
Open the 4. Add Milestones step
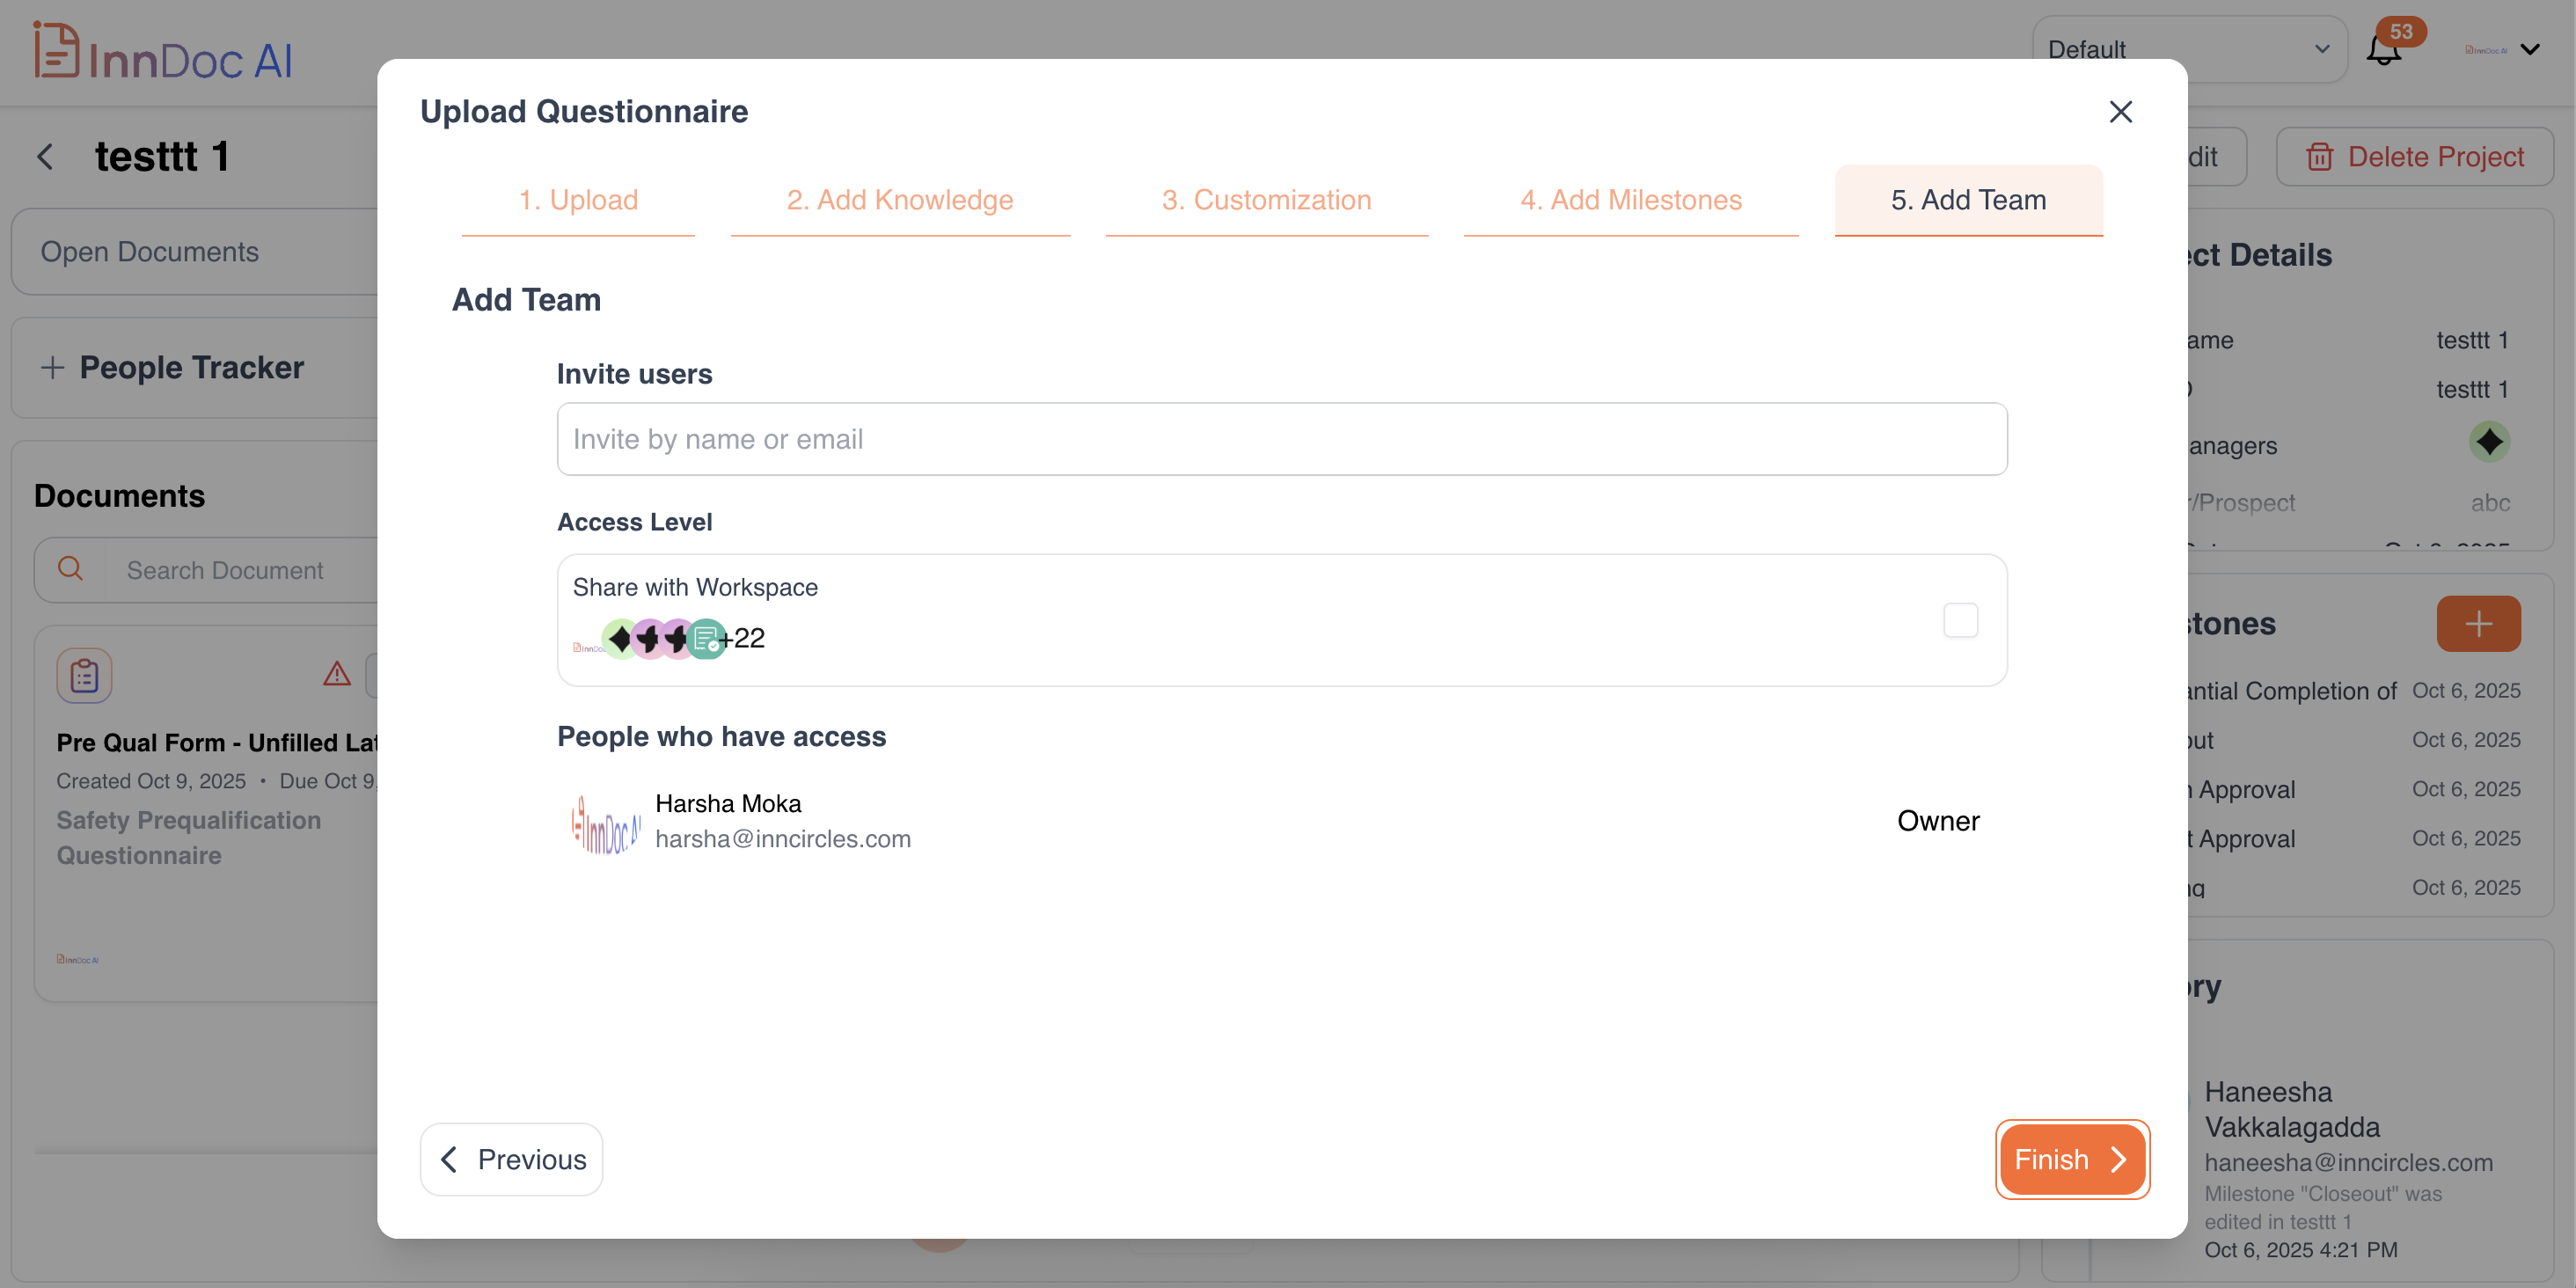click(1630, 200)
